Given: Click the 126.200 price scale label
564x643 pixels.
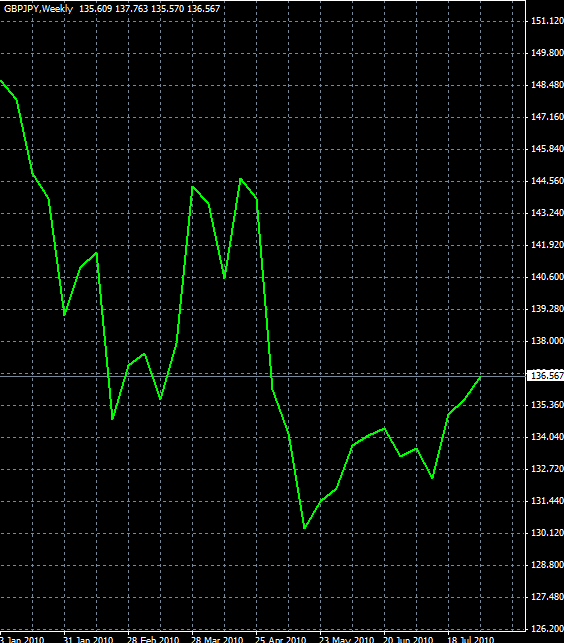Looking at the screenshot, I should [547, 629].
